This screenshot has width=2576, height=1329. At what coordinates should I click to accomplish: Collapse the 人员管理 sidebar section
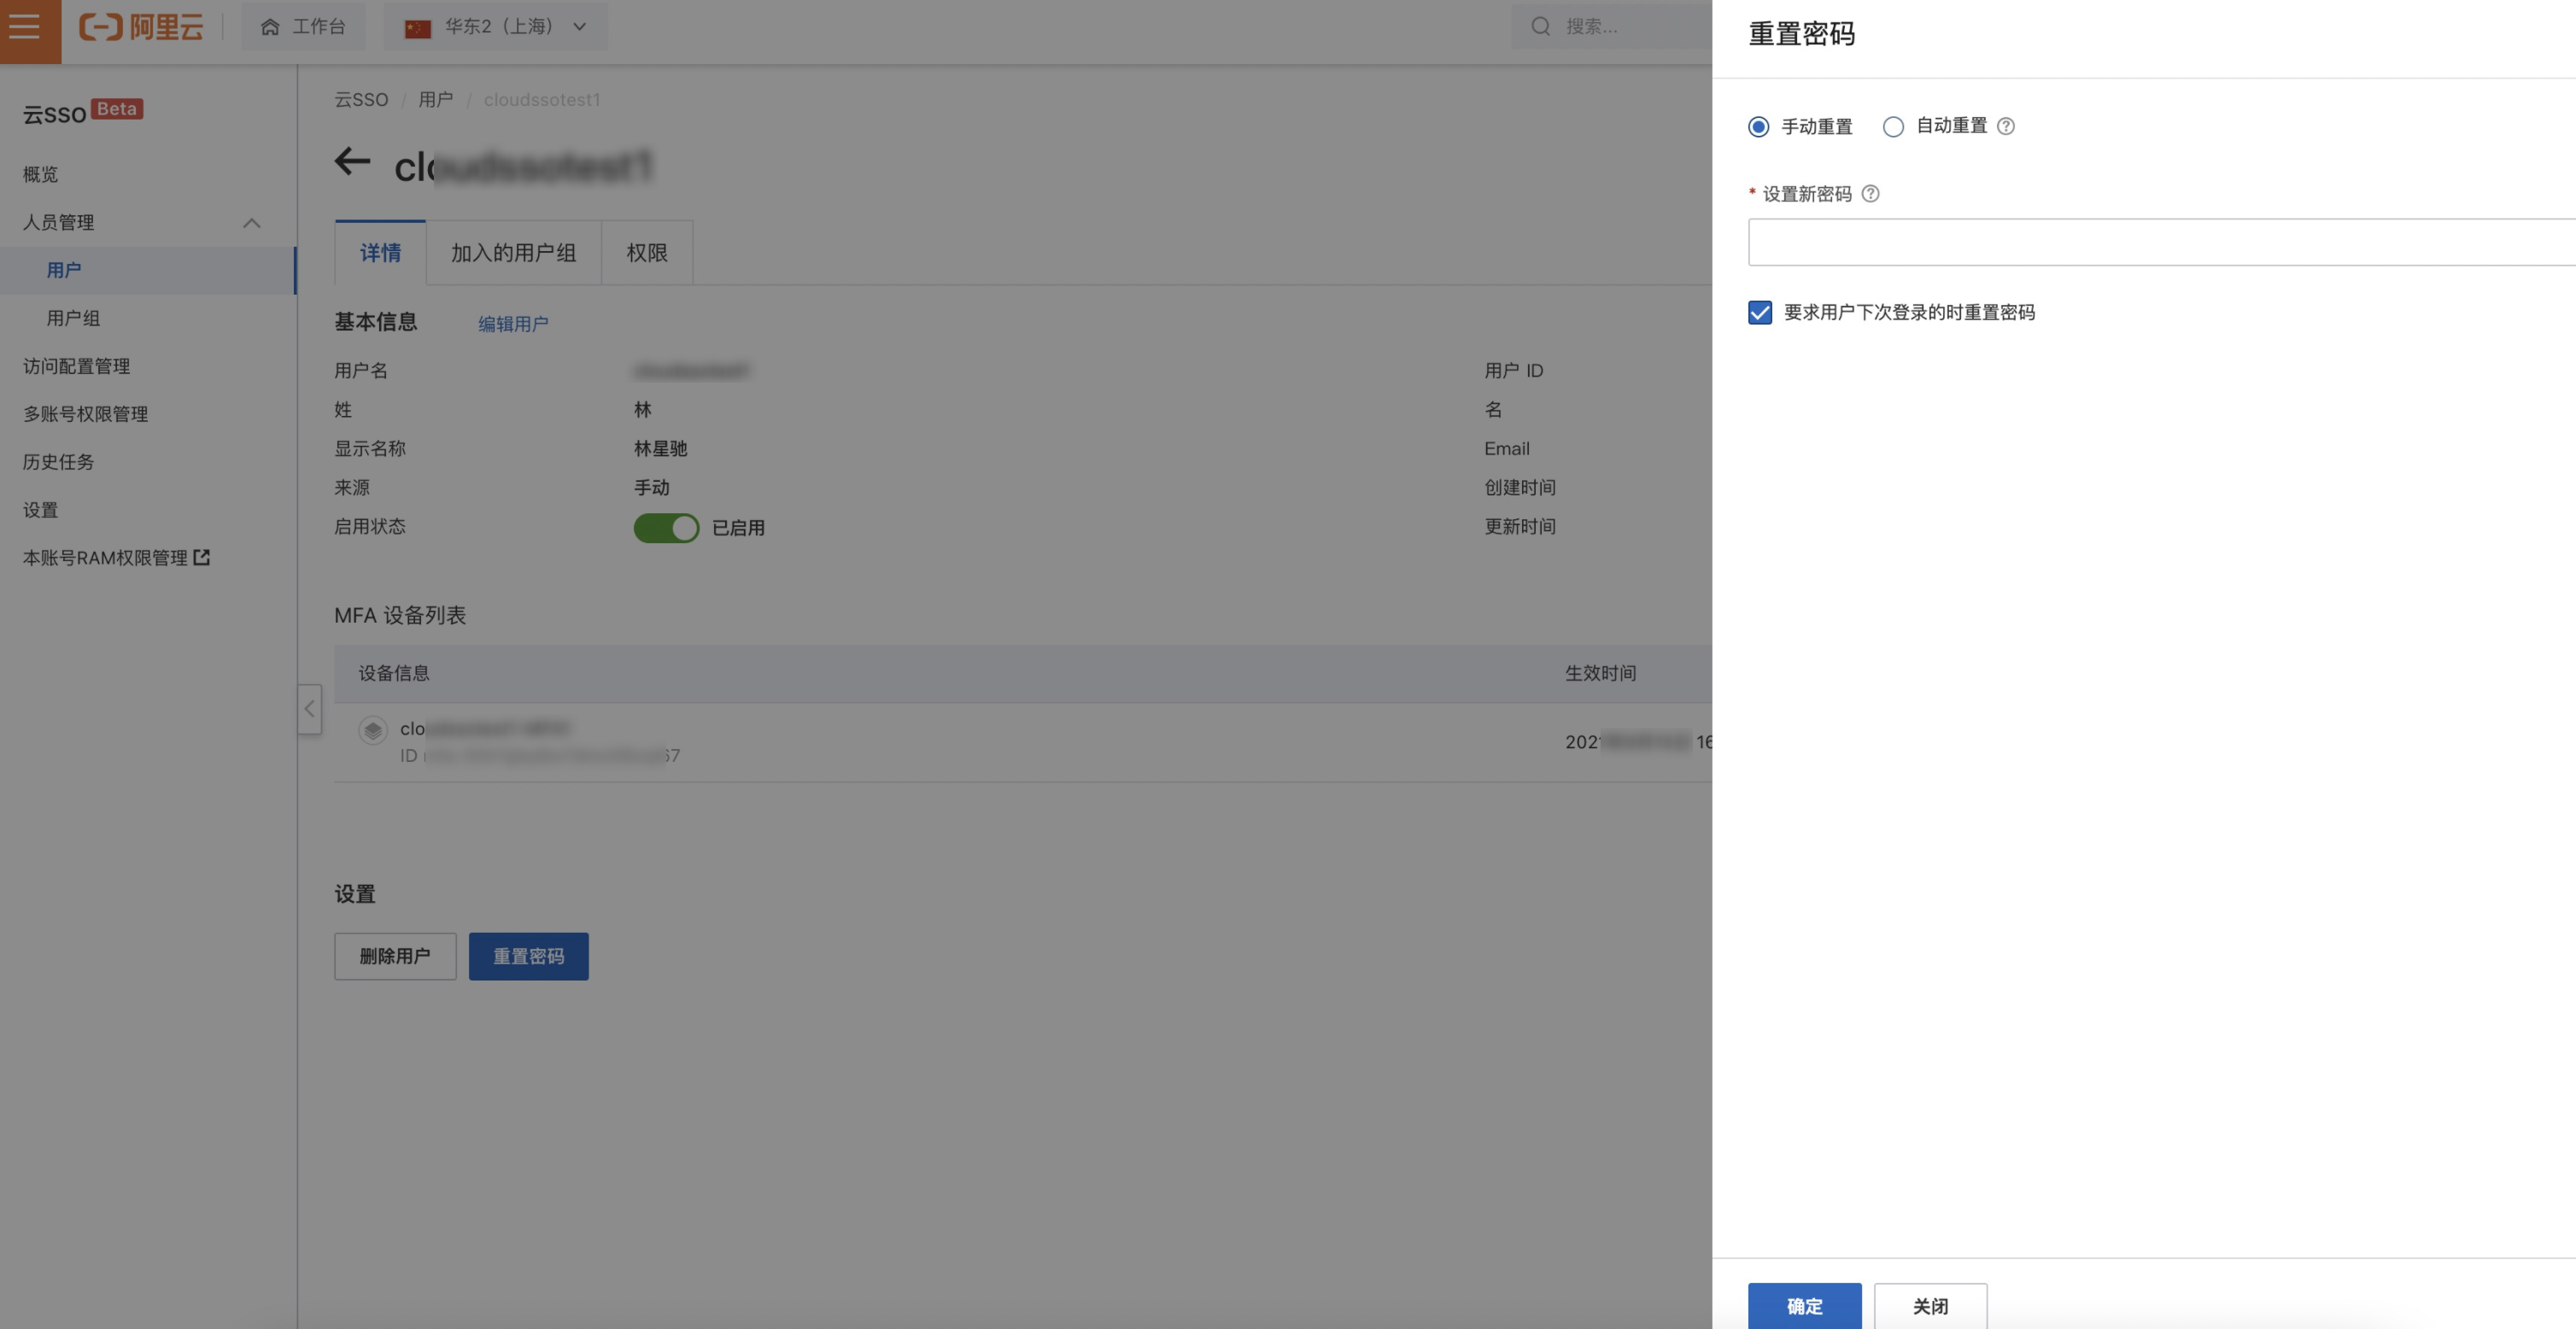tap(252, 223)
